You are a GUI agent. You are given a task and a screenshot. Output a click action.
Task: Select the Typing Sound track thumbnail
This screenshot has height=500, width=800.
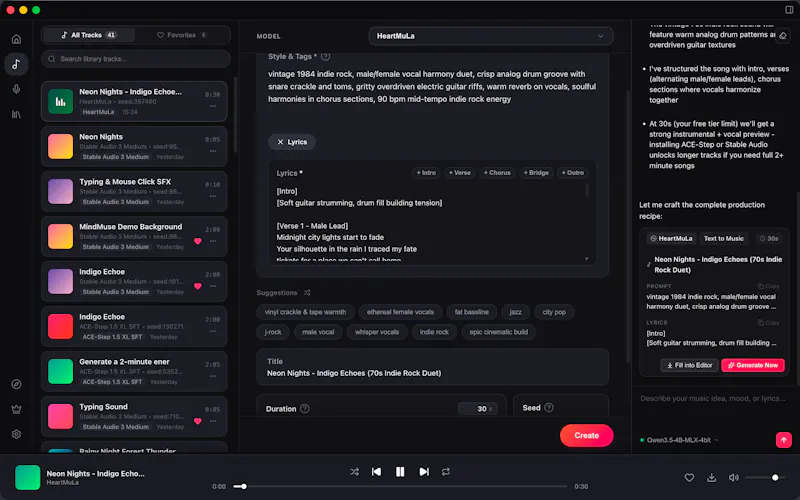[60, 416]
